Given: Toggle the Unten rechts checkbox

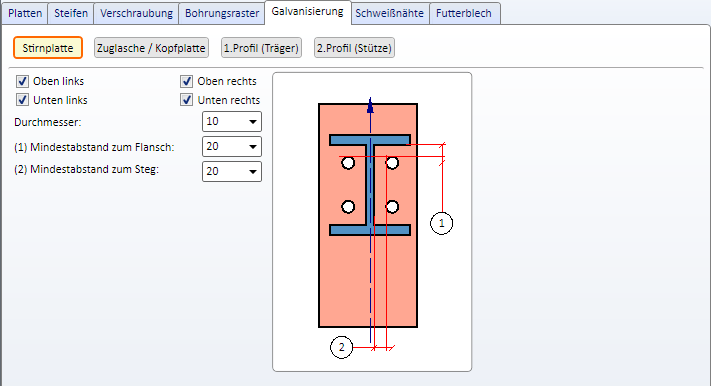Looking at the screenshot, I should point(186,100).
